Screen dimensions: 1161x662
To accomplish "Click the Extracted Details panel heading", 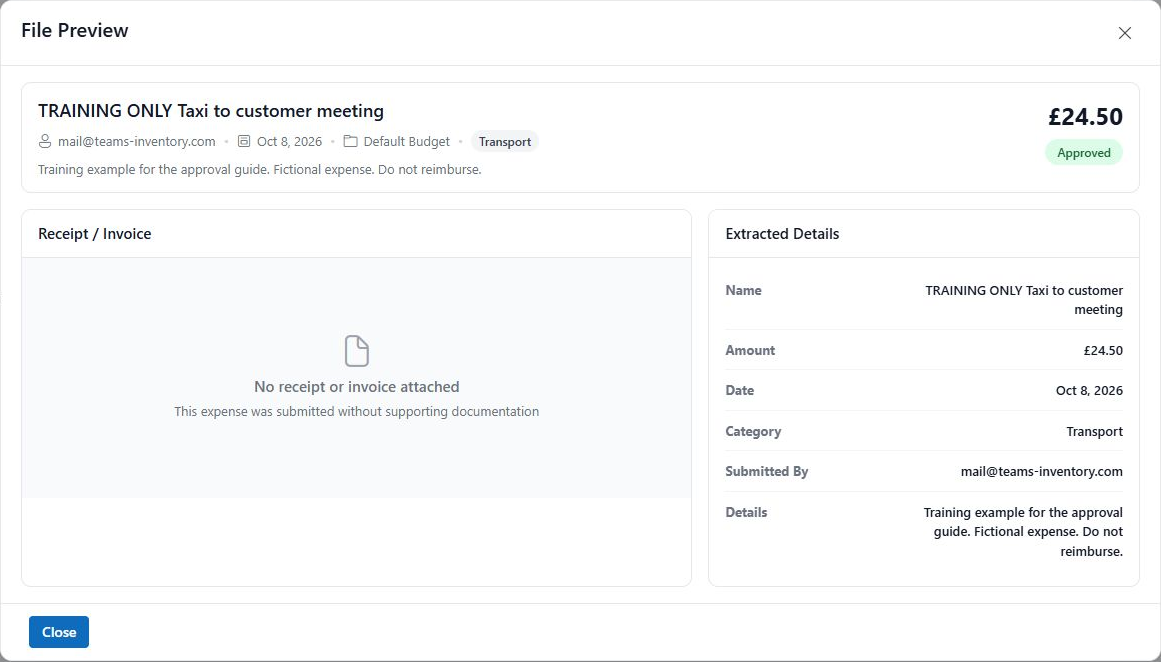I will click(x=782, y=234).
